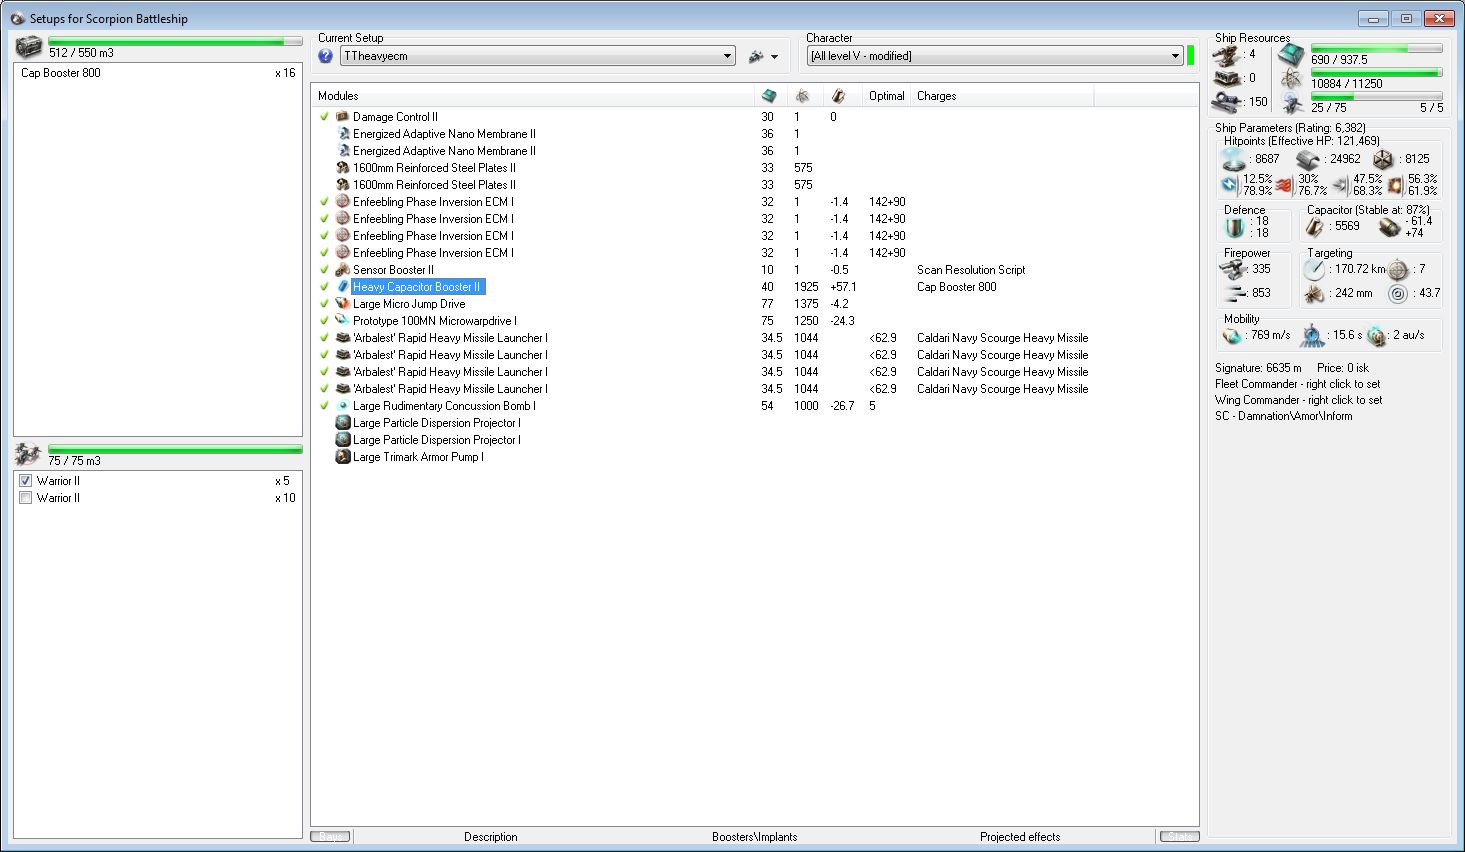Click the thermal resistance icon
Image resolution: width=1465 pixels, height=852 pixels.
click(1285, 185)
